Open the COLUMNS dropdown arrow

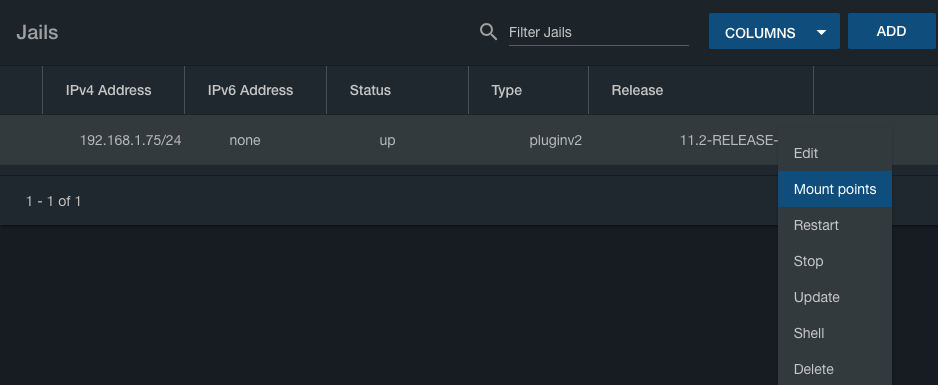[x=821, y=33]
